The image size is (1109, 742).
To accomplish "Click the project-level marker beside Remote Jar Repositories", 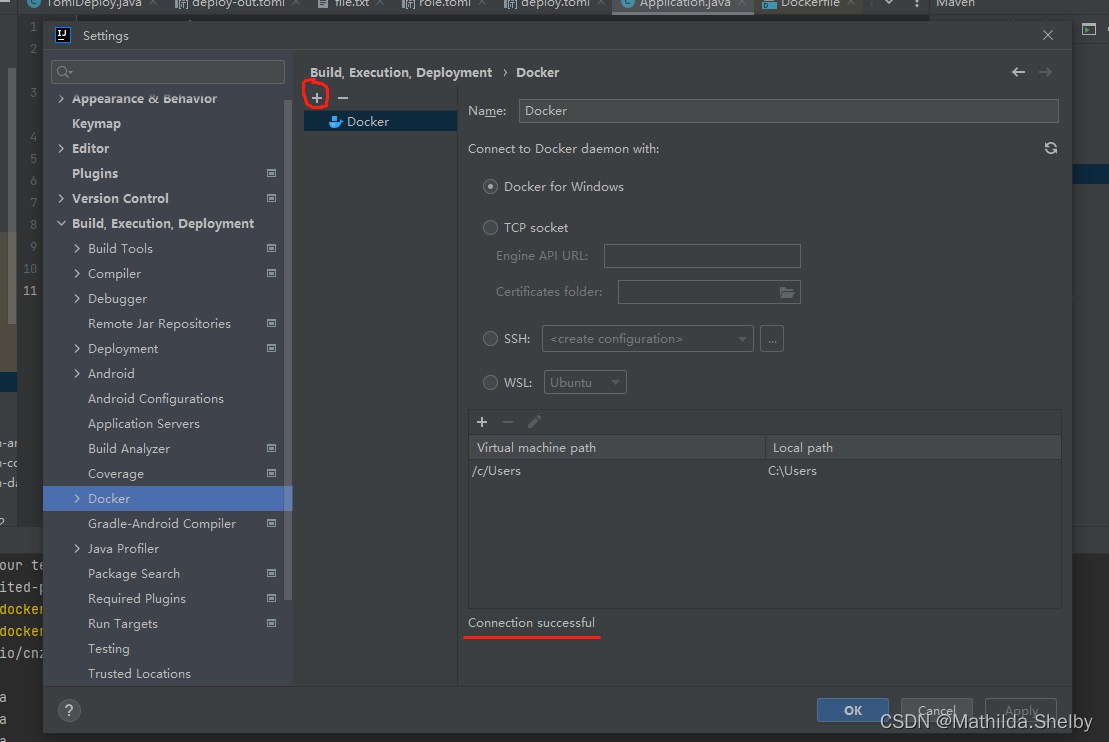I will (x=271, y=323).
